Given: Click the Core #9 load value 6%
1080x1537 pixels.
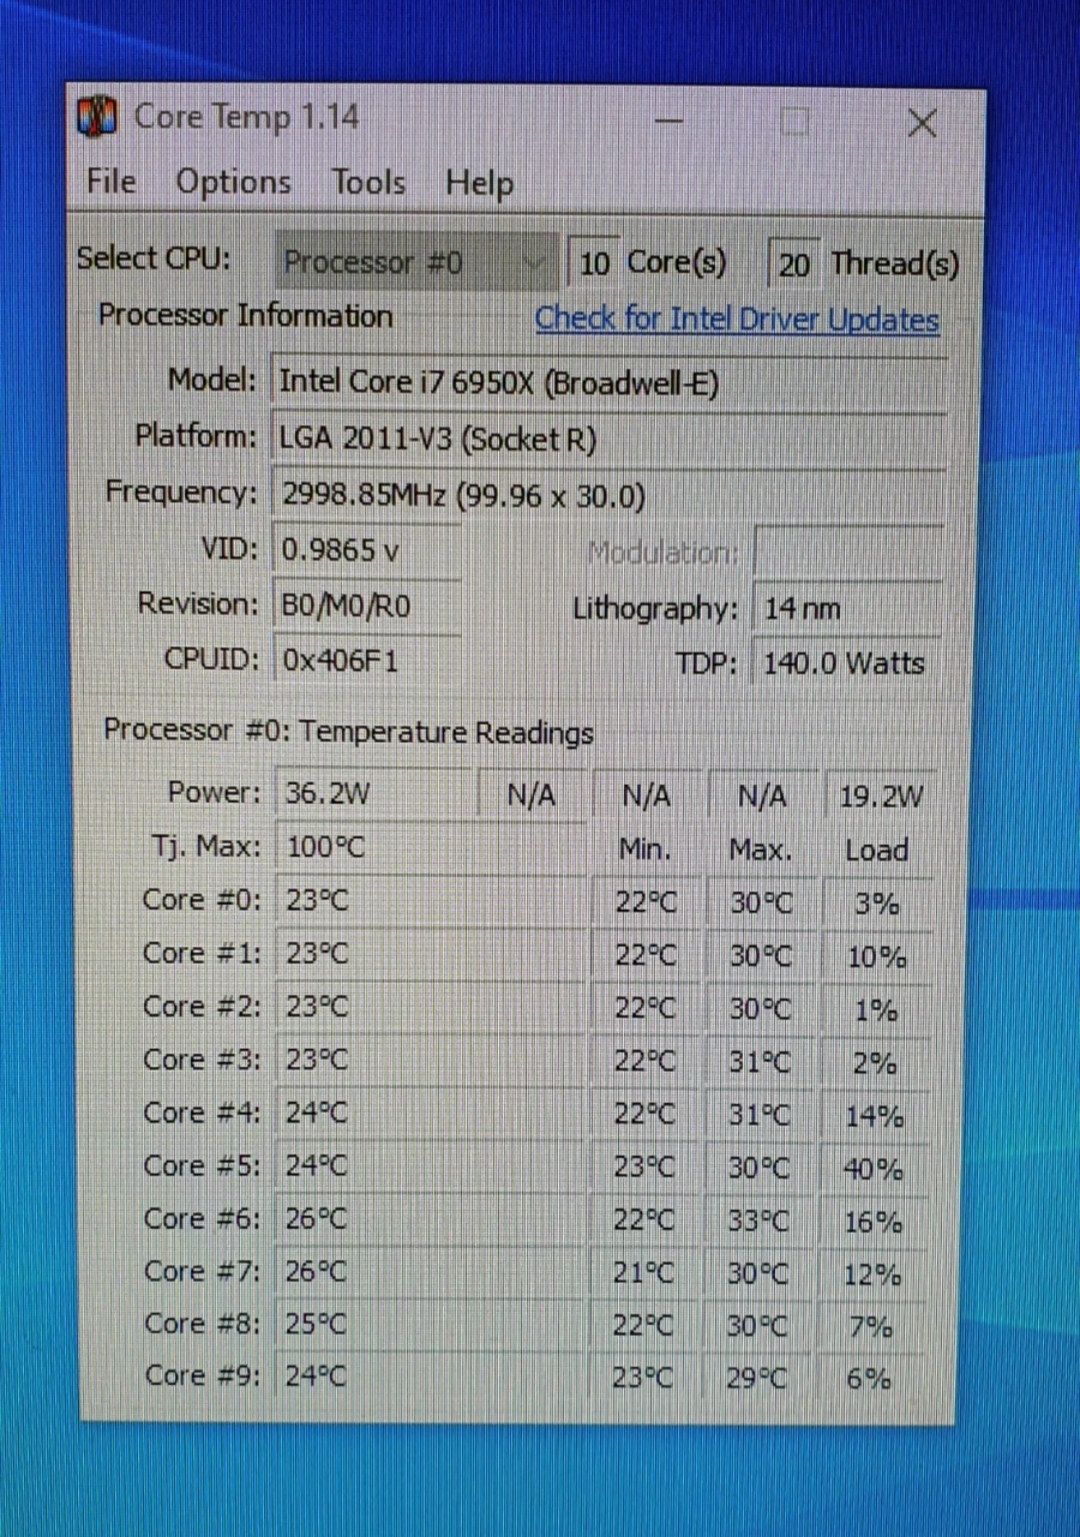Looking at the screenshot, I should tap(869, 1379).
